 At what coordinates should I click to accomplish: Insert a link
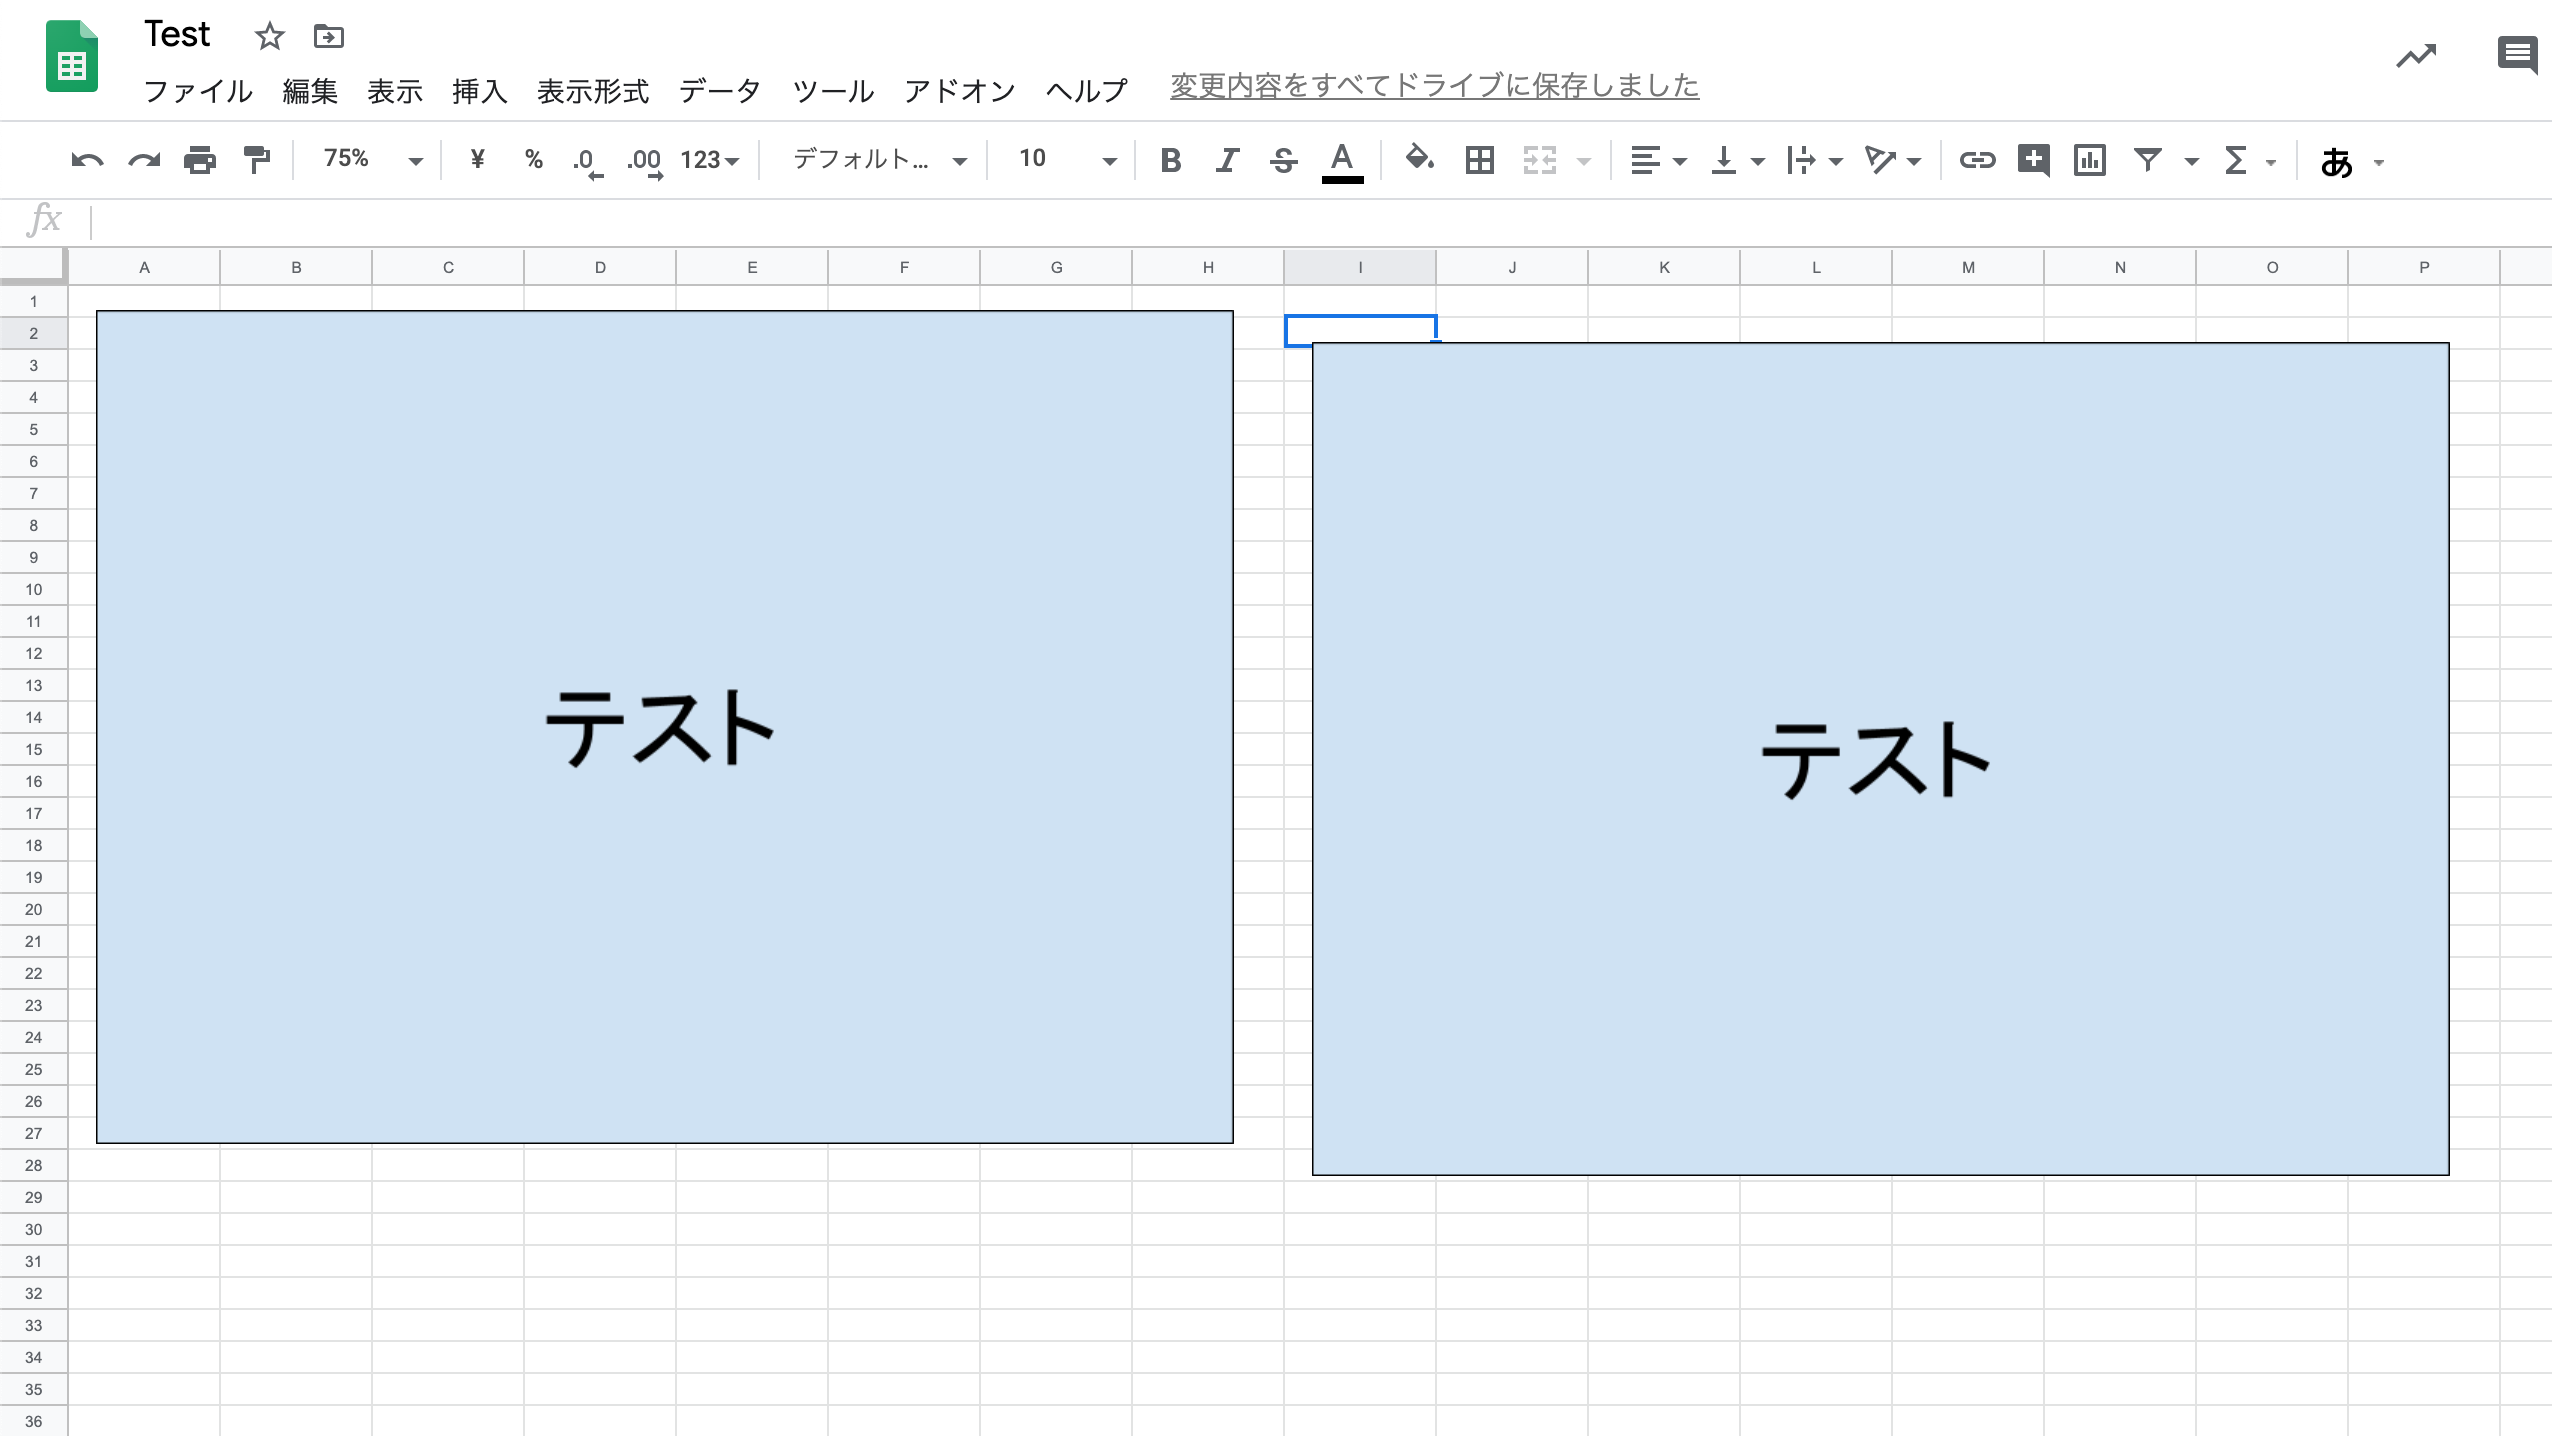(1977, 160)
